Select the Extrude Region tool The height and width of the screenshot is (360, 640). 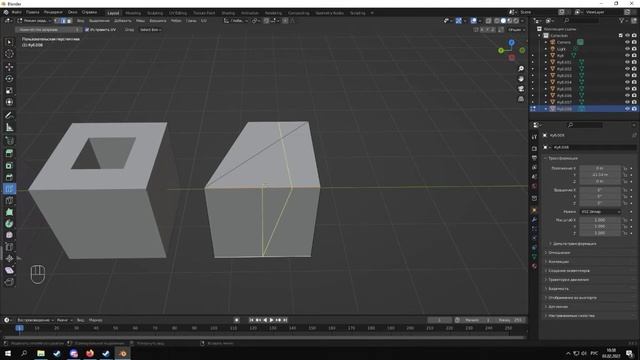[9, 153]
